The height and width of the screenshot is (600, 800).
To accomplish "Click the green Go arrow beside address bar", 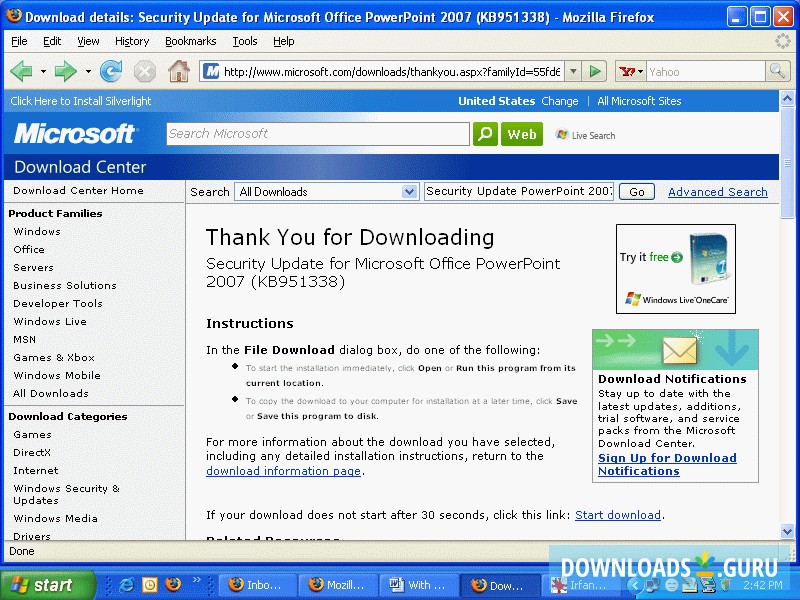I will (594, 71).
